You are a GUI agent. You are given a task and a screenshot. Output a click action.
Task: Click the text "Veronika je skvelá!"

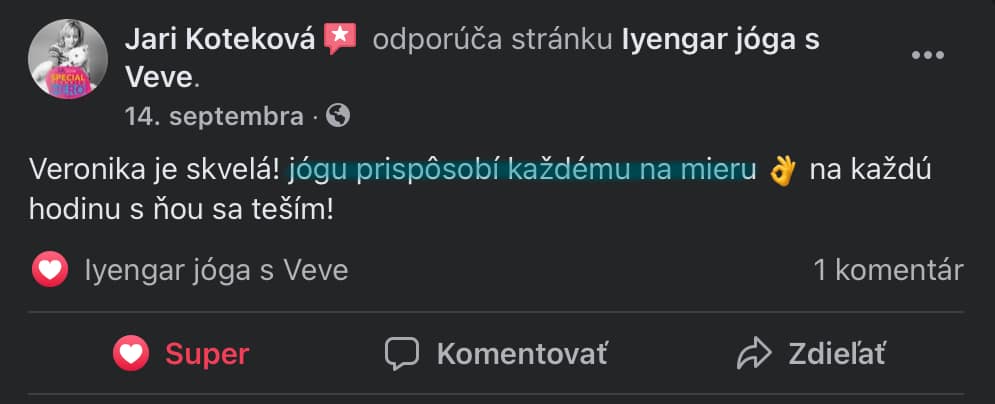point(155,171)
